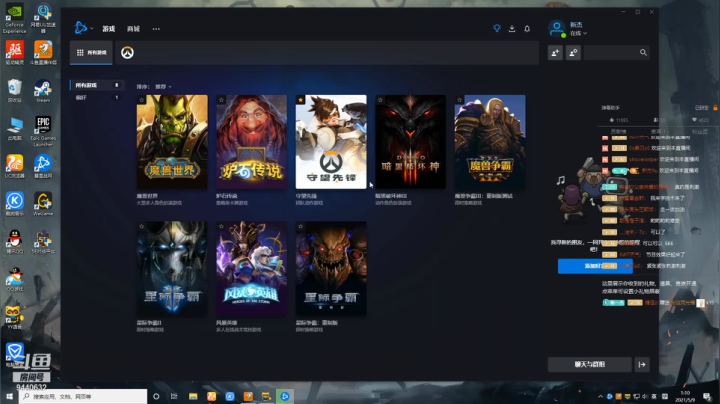Open the downloads icon in header
Viewport: 720px width, 404px height.
[512, 28]
